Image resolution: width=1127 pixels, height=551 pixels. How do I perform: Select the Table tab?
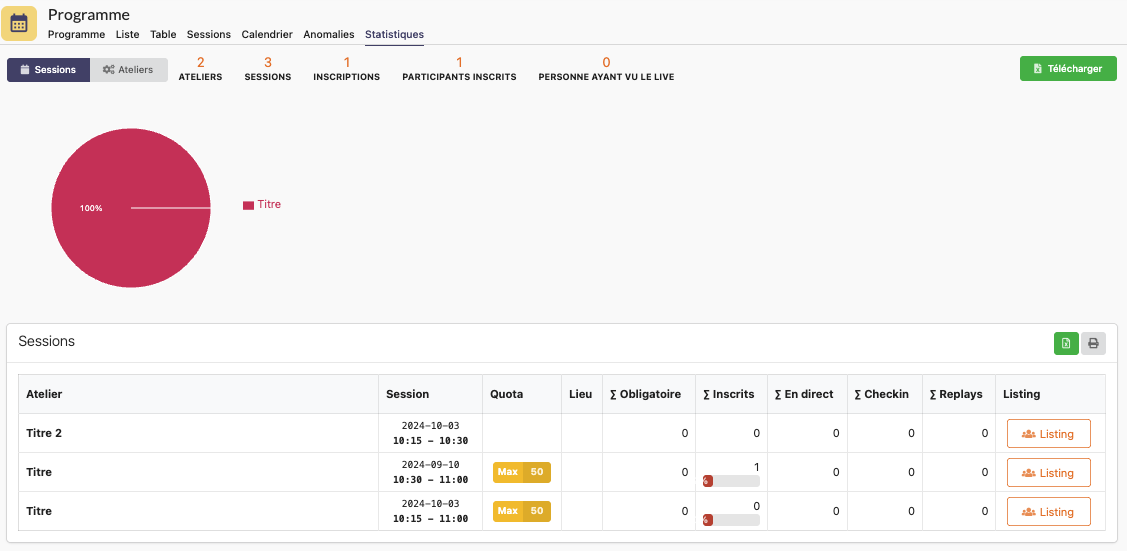163,34
